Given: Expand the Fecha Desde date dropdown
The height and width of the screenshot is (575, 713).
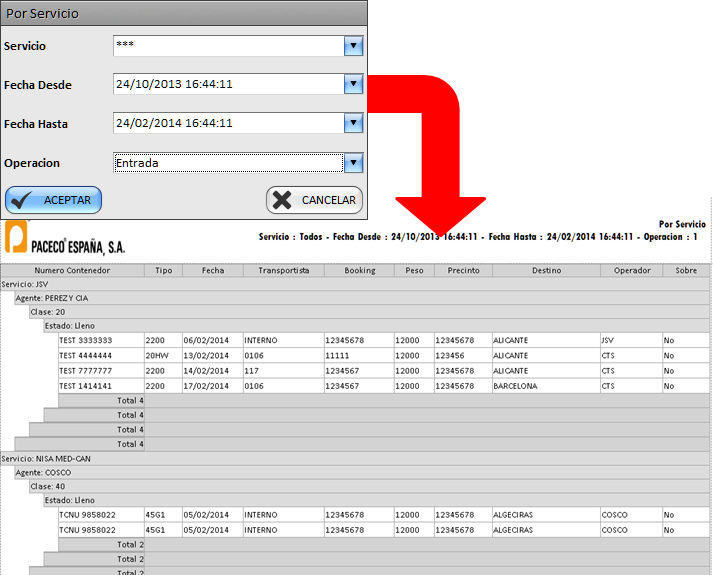Looking at the screenshot, I should click(x=352, y=85).
